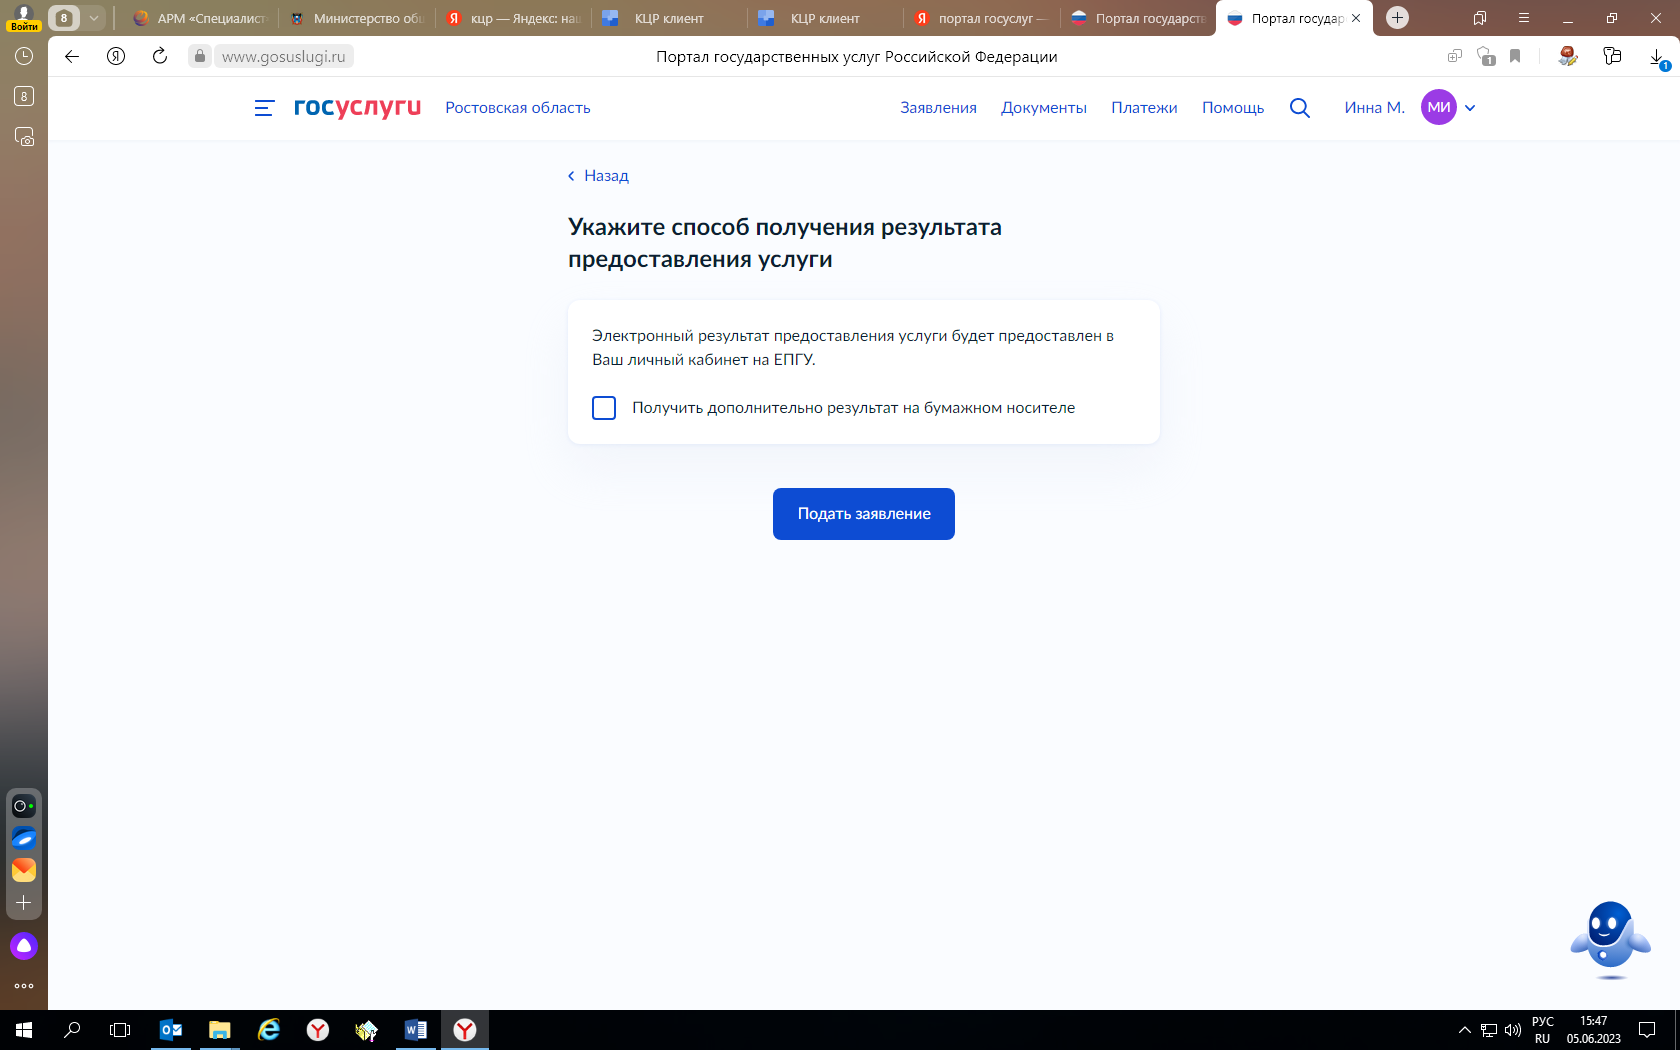Screen dimensions: 1680x1050
Task: Open browser history clock icon
Action: tap(24, 57)
